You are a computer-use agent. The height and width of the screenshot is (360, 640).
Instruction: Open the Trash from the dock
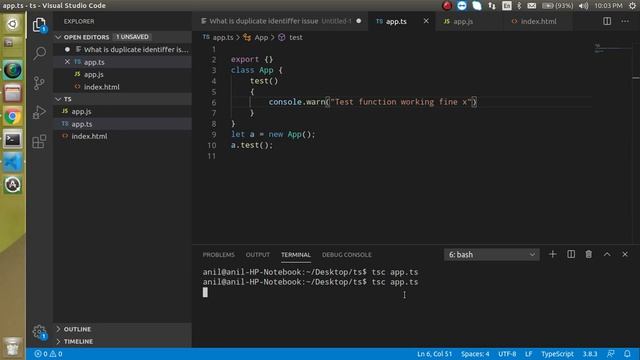pyautogui.click(x=13, y=347)
